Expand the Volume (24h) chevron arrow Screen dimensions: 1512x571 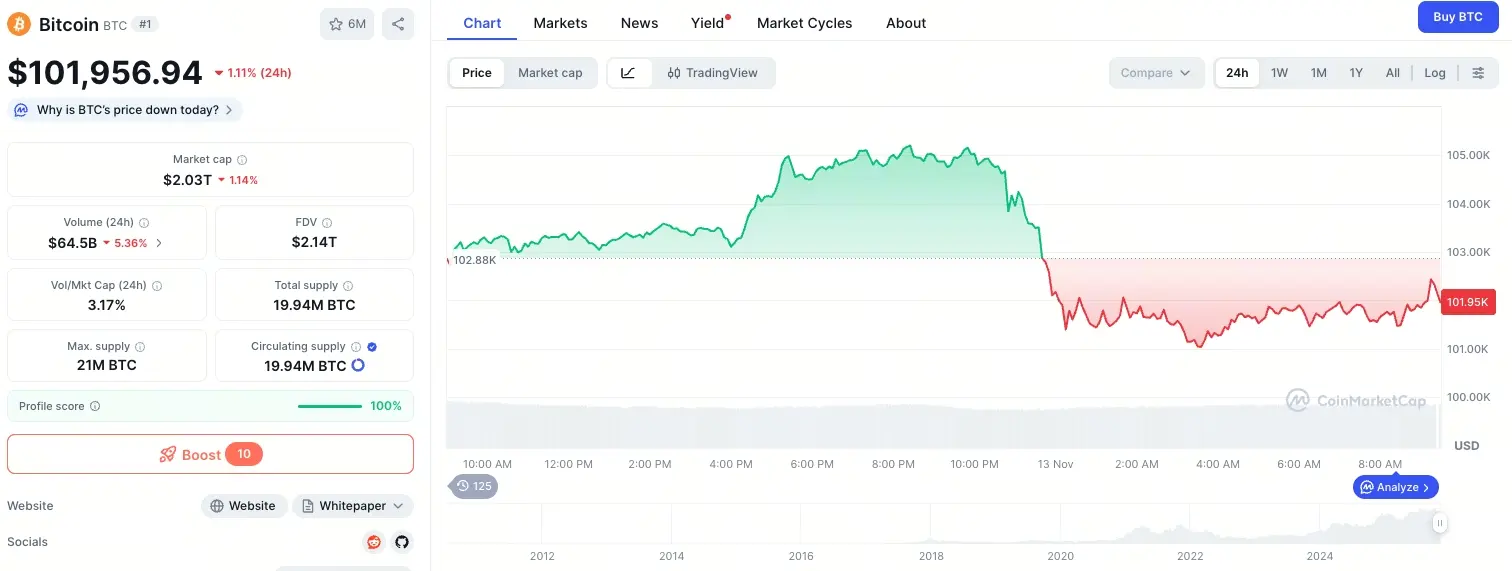(159, 243)
